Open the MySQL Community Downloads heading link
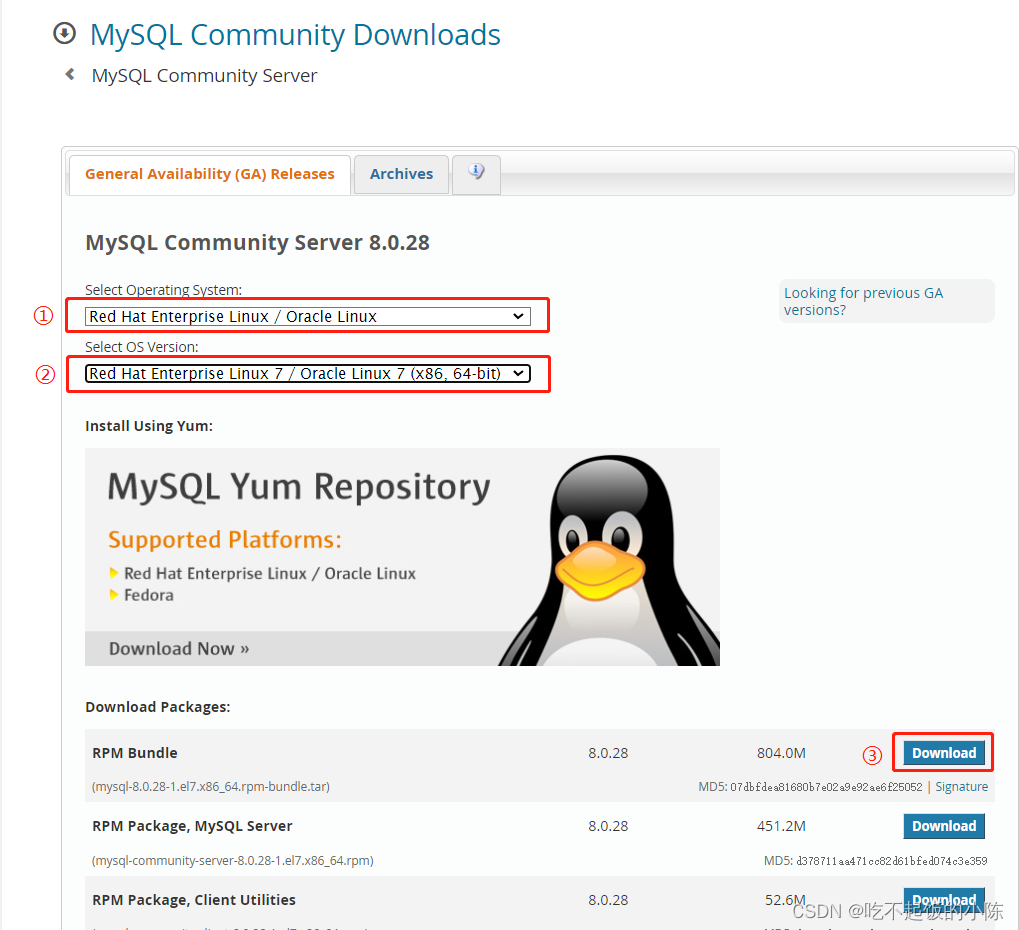 tap(295, 34)
